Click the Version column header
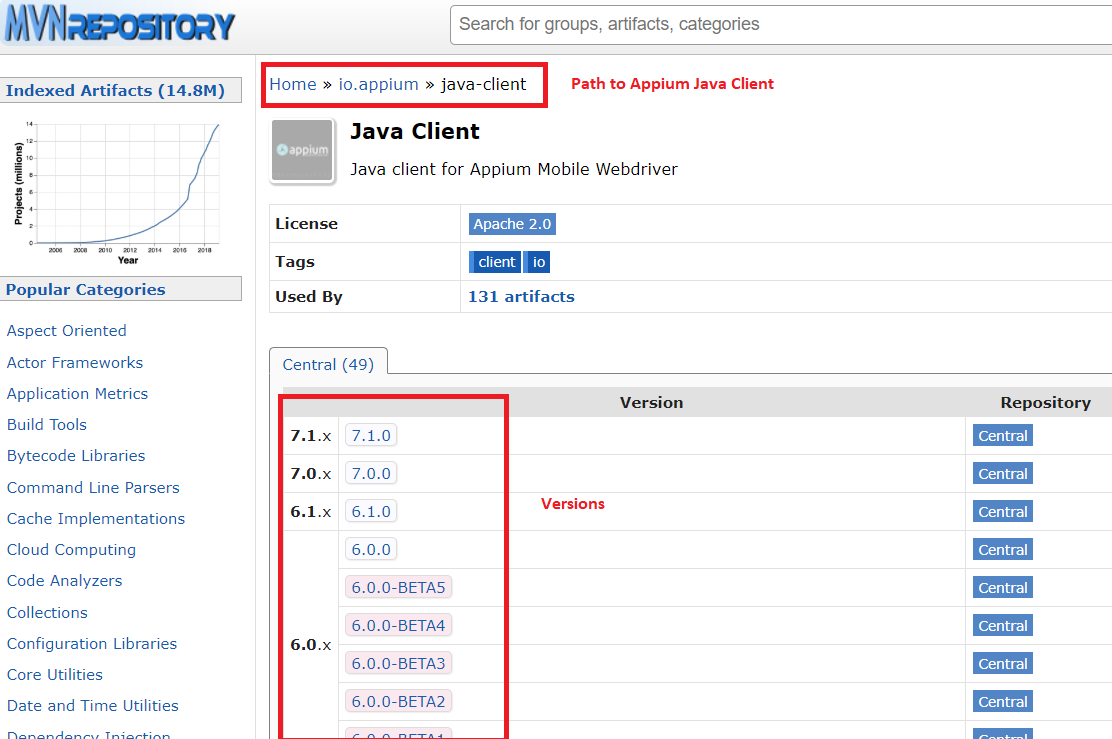1112x739 pixels. pyautogui.click(x=651, y=403)
